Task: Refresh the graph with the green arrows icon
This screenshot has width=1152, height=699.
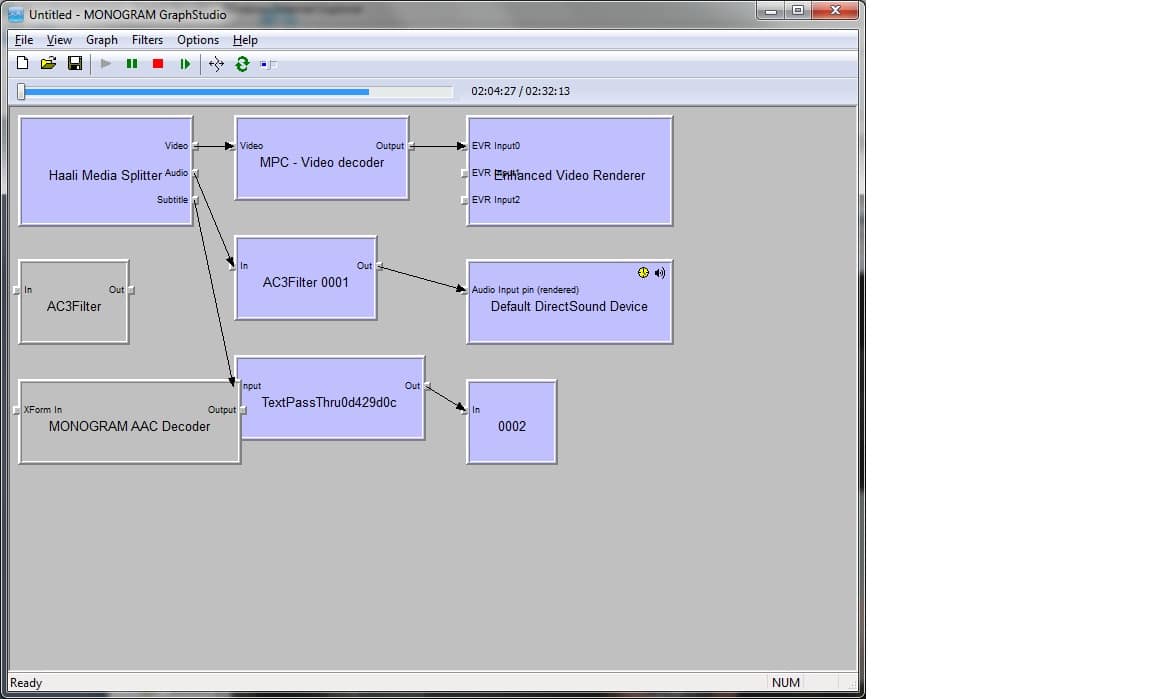Action: click(242, 64)
